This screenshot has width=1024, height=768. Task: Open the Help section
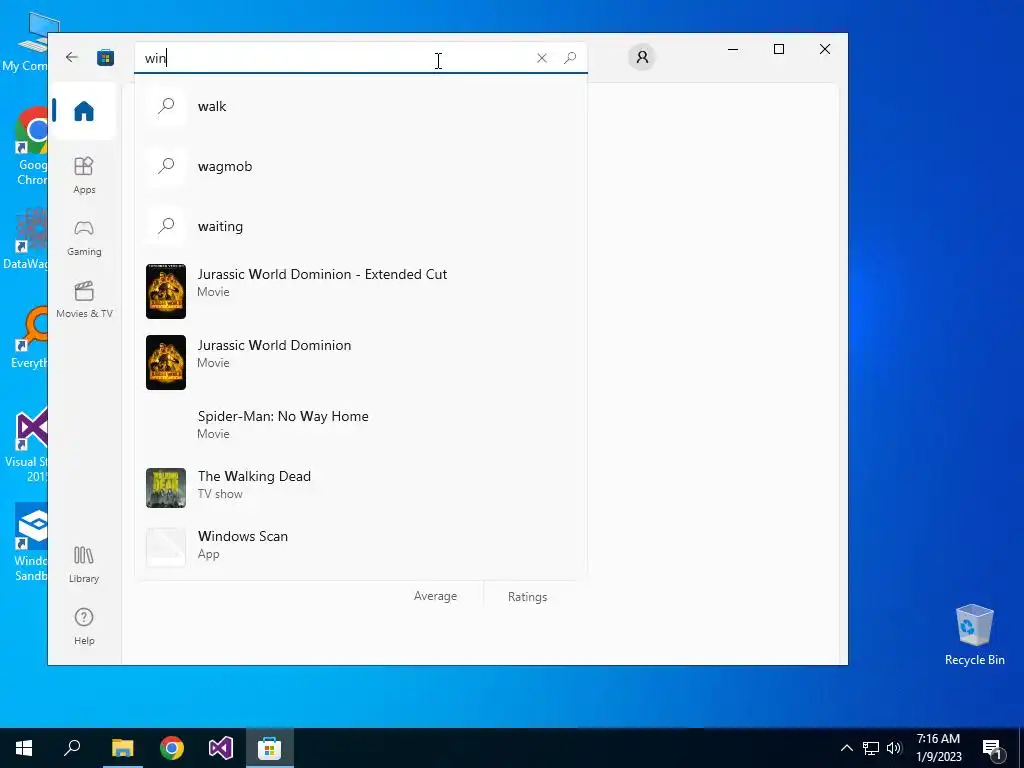coord(84,626)
